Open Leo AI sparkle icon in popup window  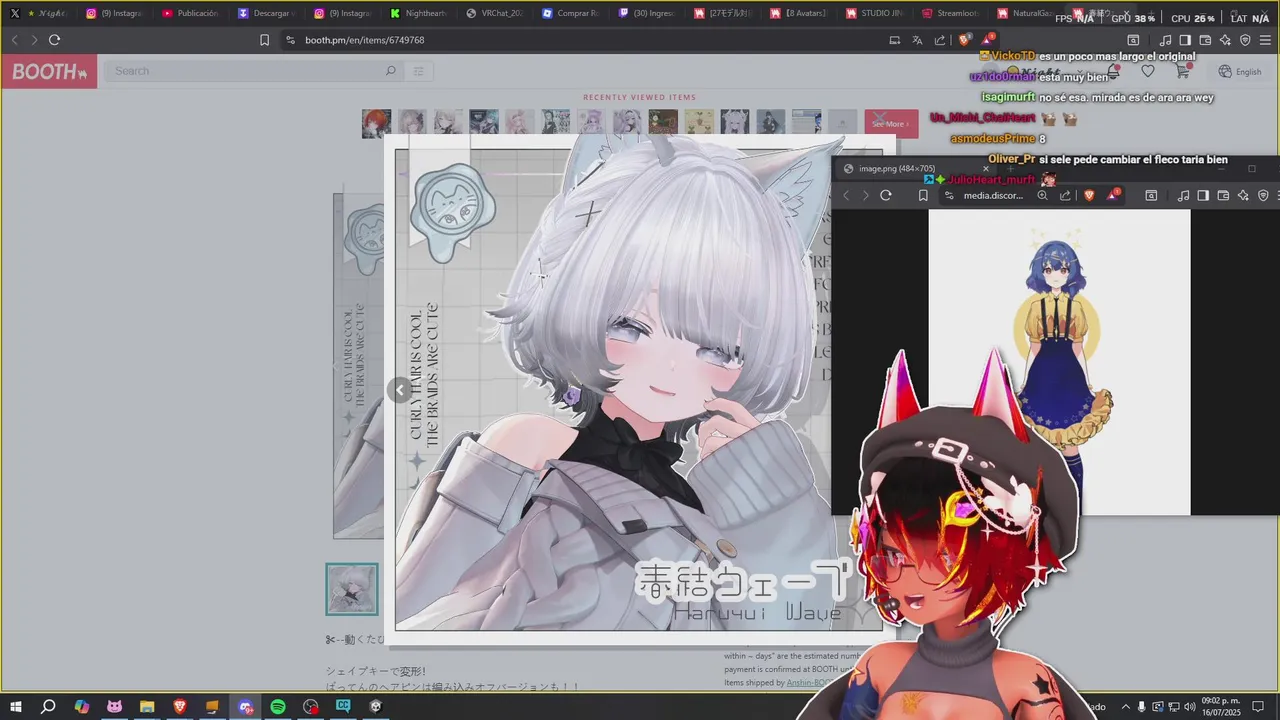(x=1243, y=195)
